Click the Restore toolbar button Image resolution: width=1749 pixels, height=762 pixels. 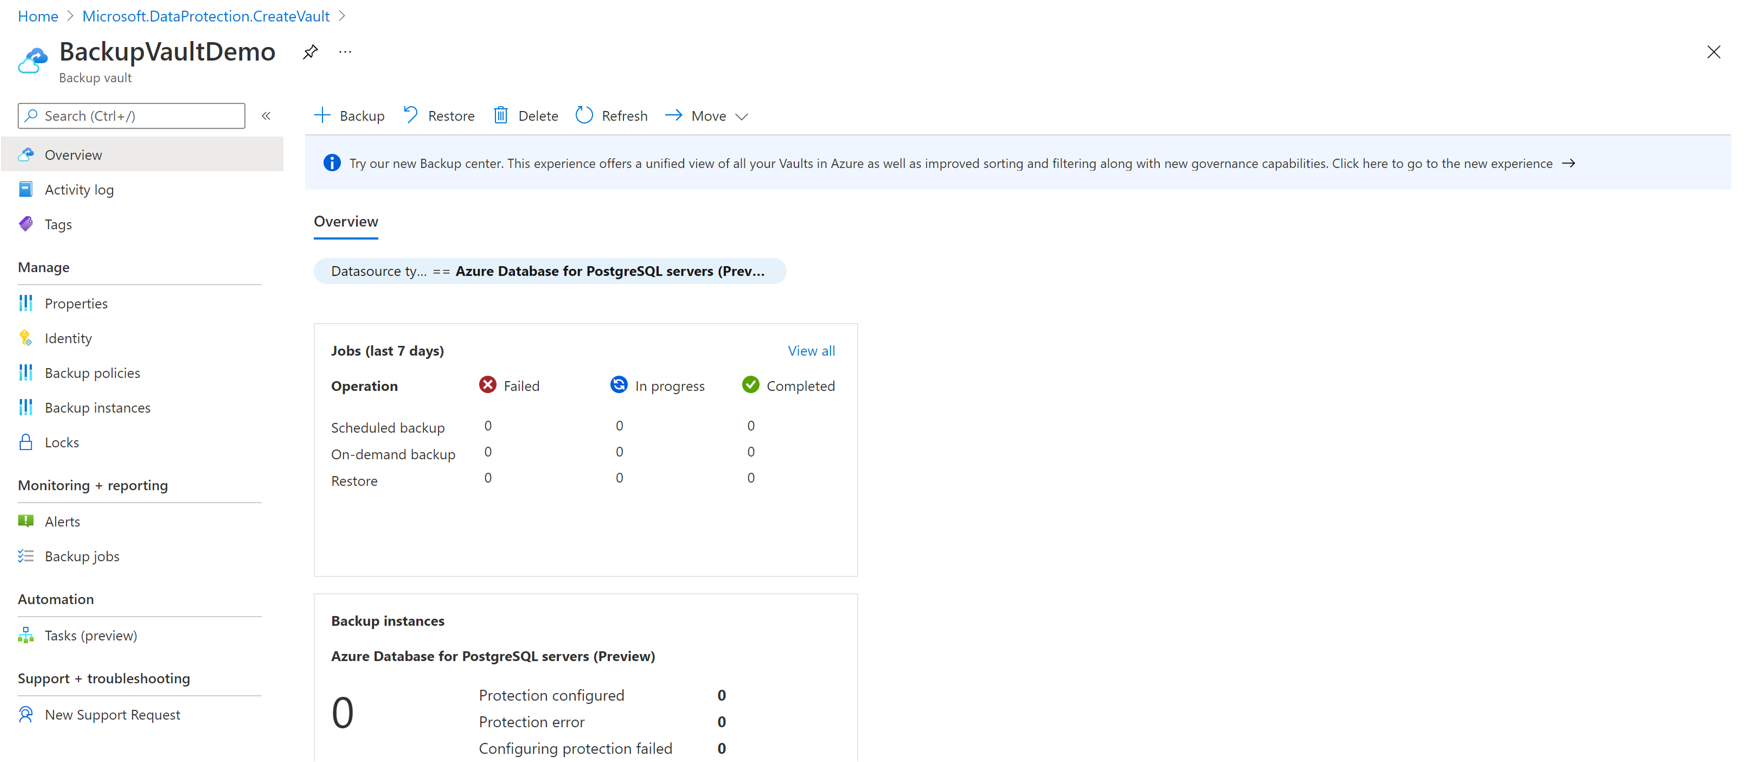(439, 116)
